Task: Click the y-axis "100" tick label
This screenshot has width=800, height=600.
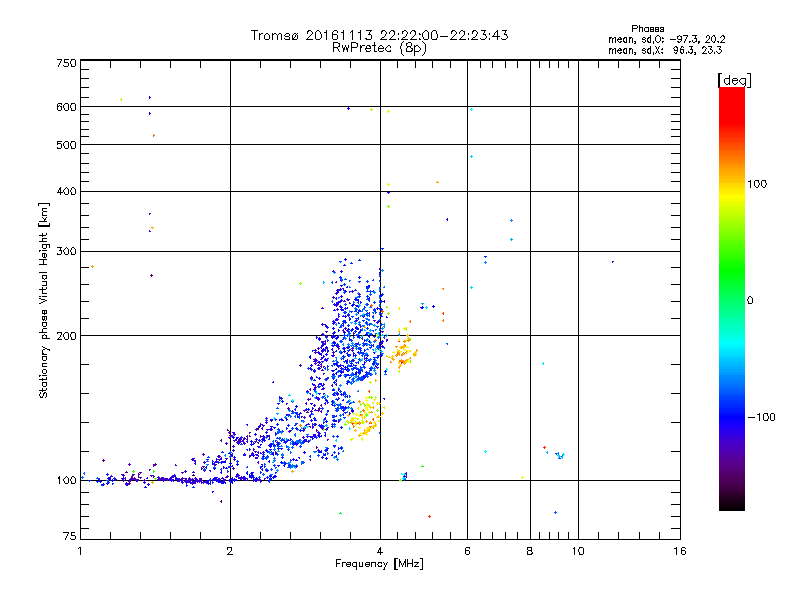Action: click(67, 481)
